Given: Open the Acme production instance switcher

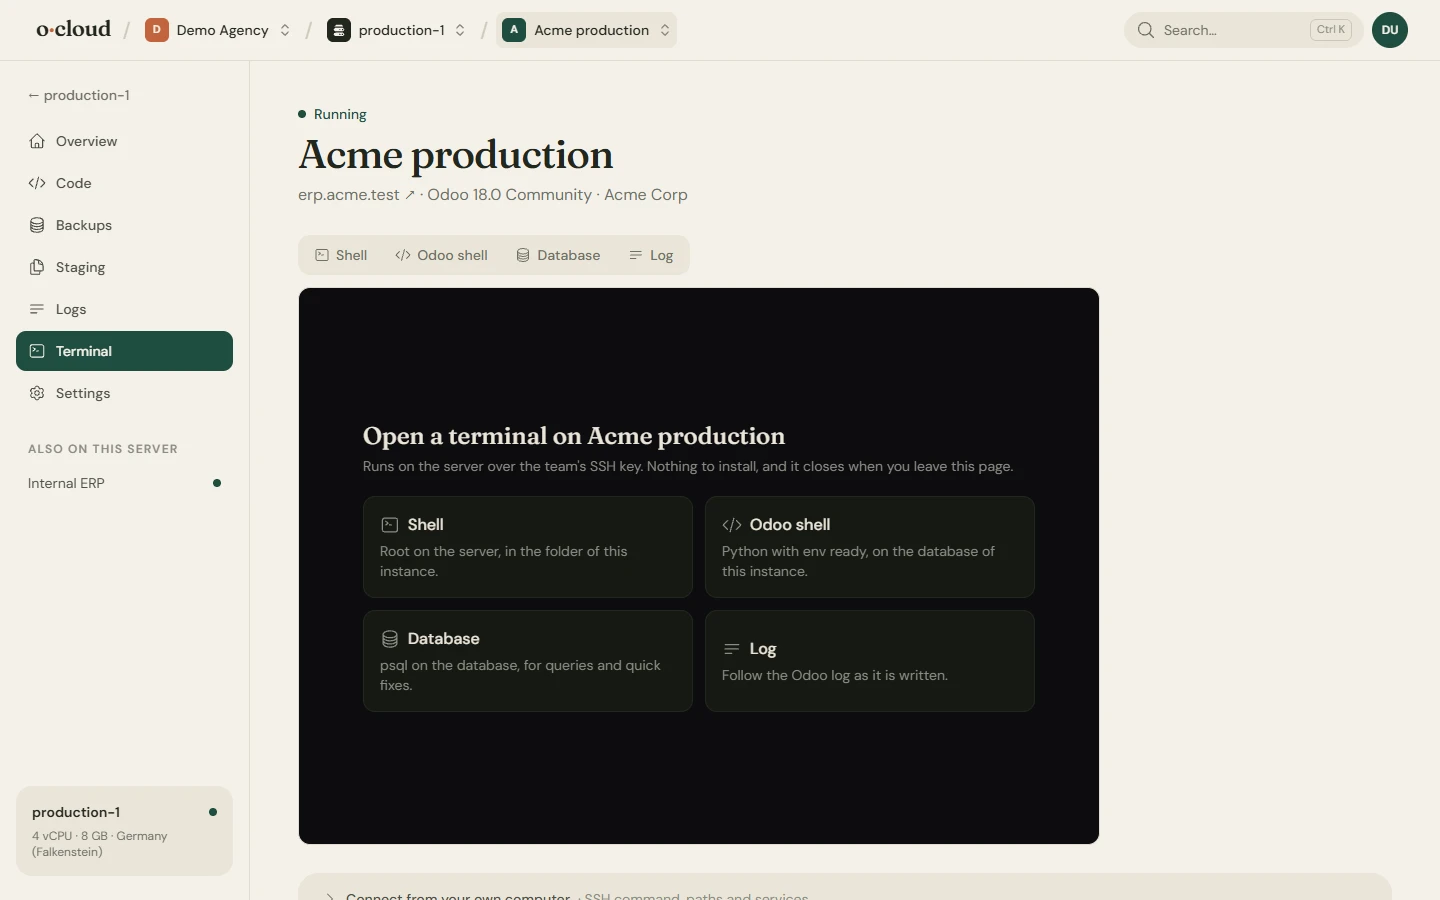Looking at the screenshot, I should tap(586, 30).
